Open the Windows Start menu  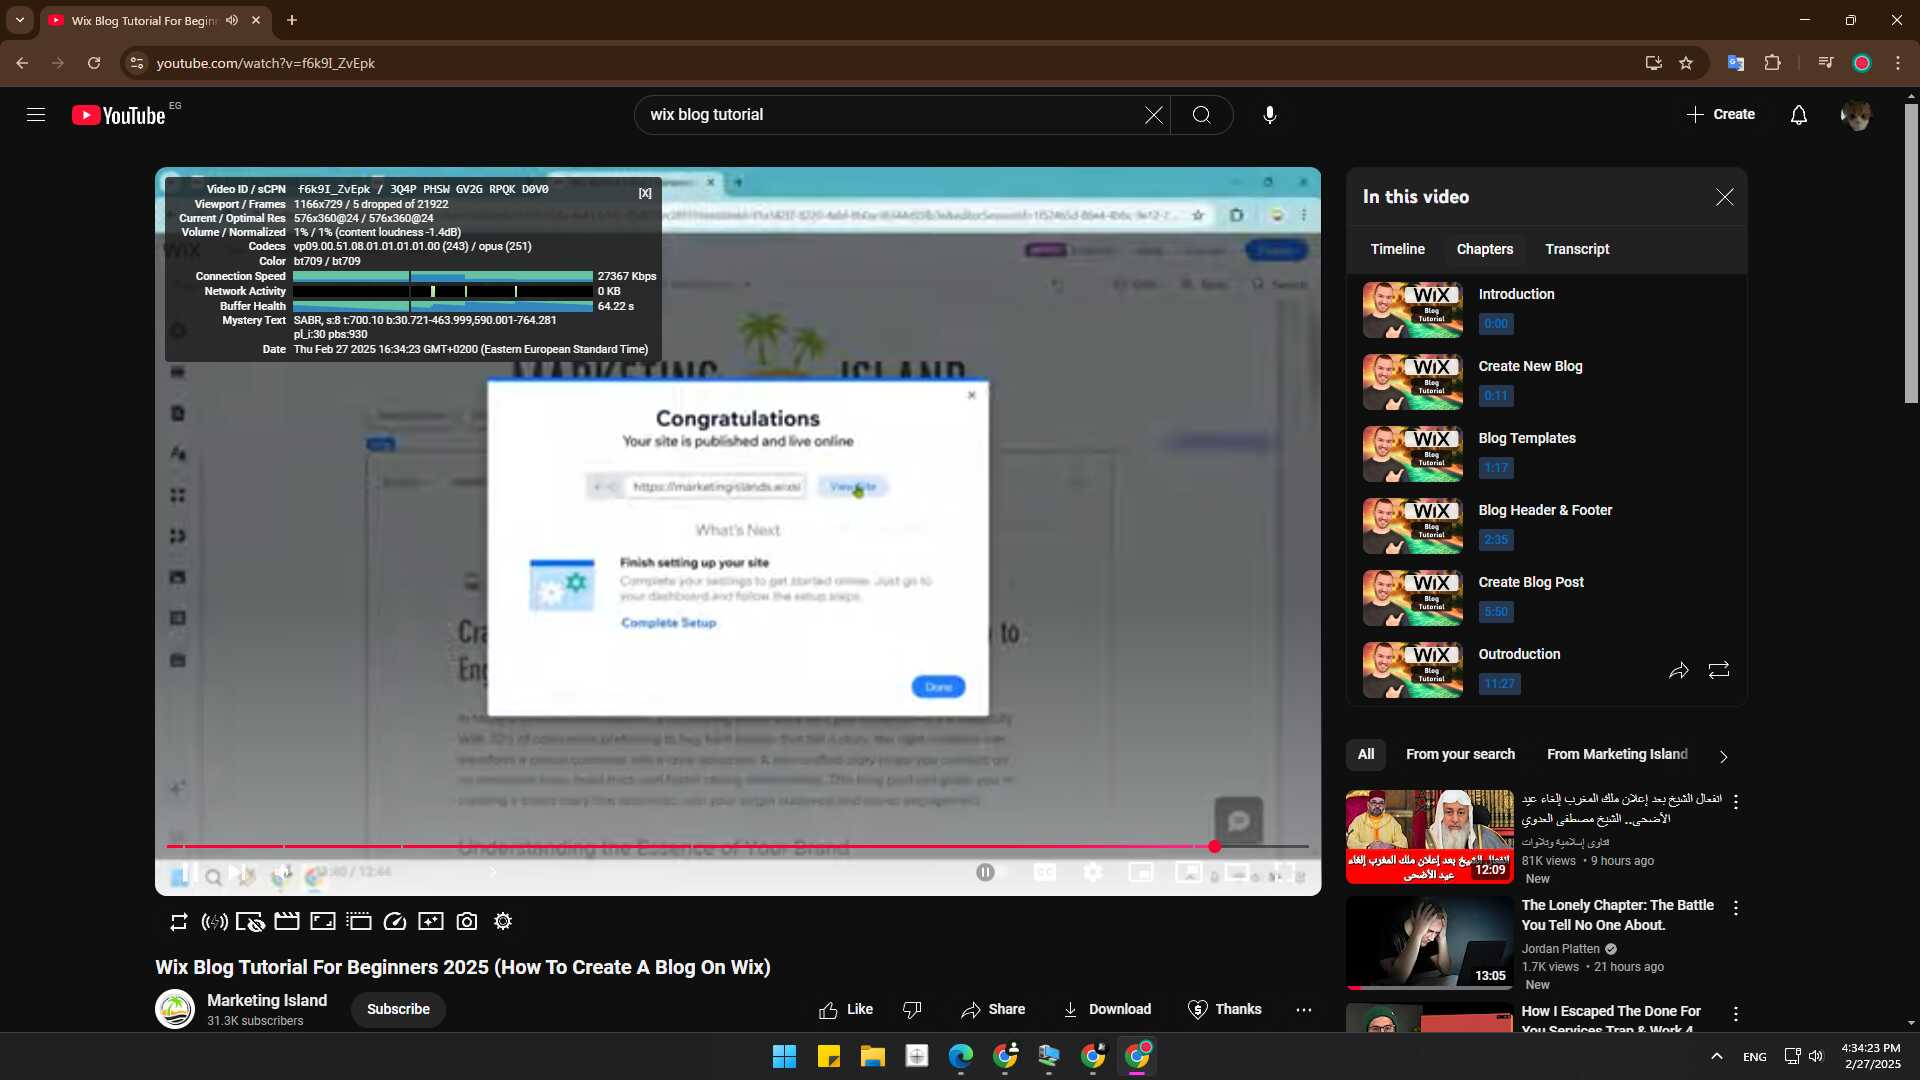[784, 1056]
